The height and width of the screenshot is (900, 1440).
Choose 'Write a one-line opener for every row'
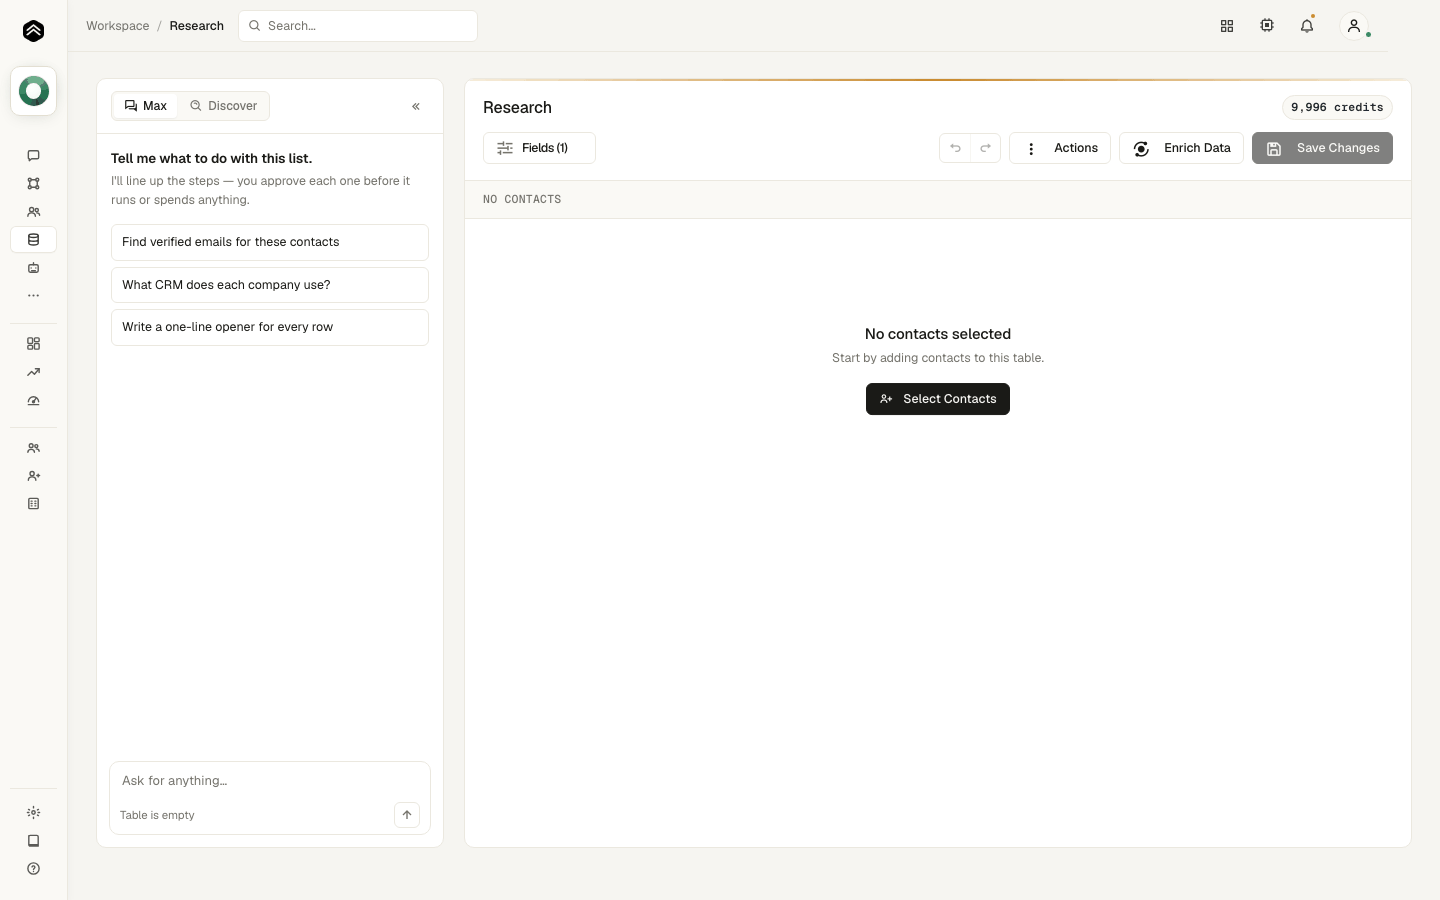[x=270, y=327]
